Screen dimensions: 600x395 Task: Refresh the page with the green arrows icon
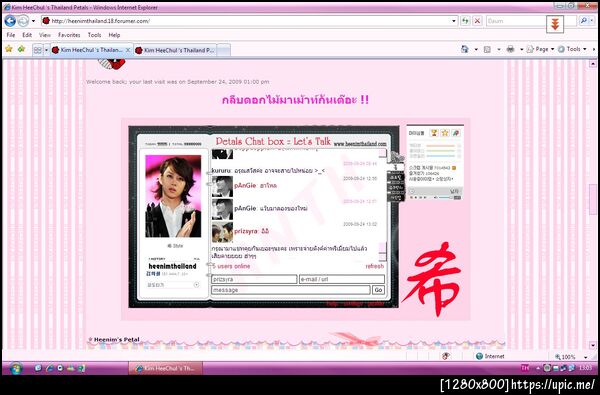(465, 21)
